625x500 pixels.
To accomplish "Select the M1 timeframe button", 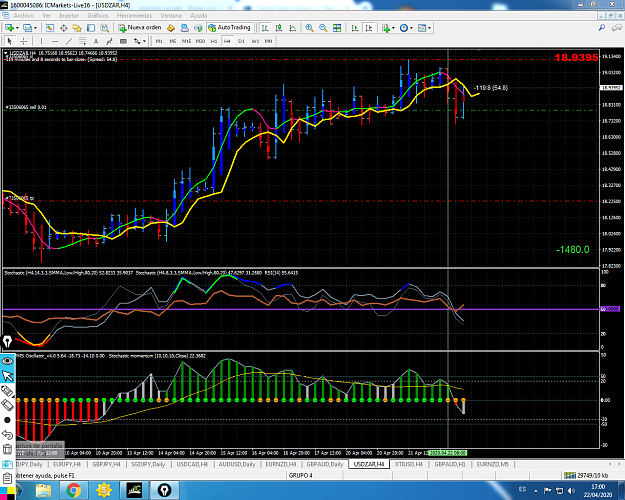I will (x=159, y=41).
